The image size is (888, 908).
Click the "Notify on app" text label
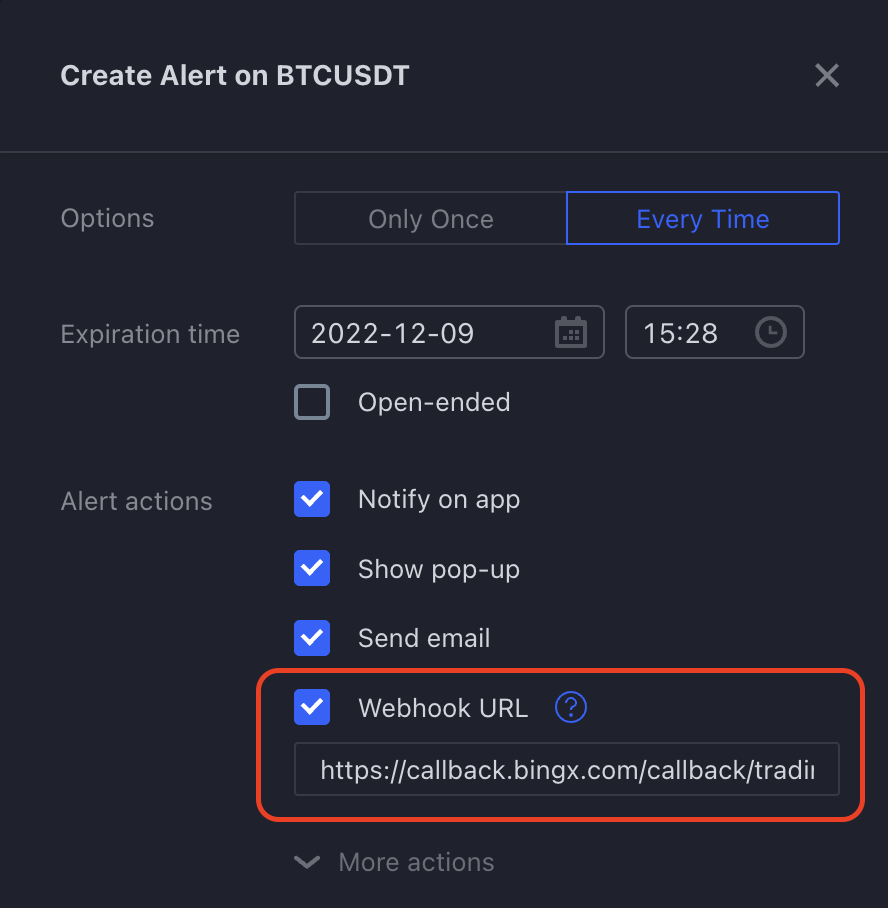pyautogui.click(x=439, y=499)
